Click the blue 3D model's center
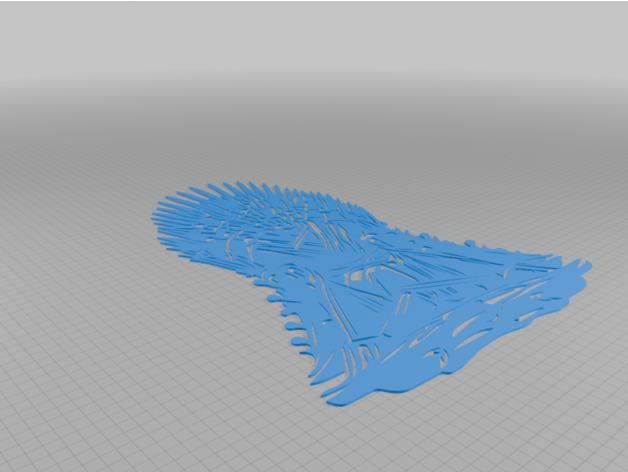Screen dimensions: 628x472 click(380, 290)
